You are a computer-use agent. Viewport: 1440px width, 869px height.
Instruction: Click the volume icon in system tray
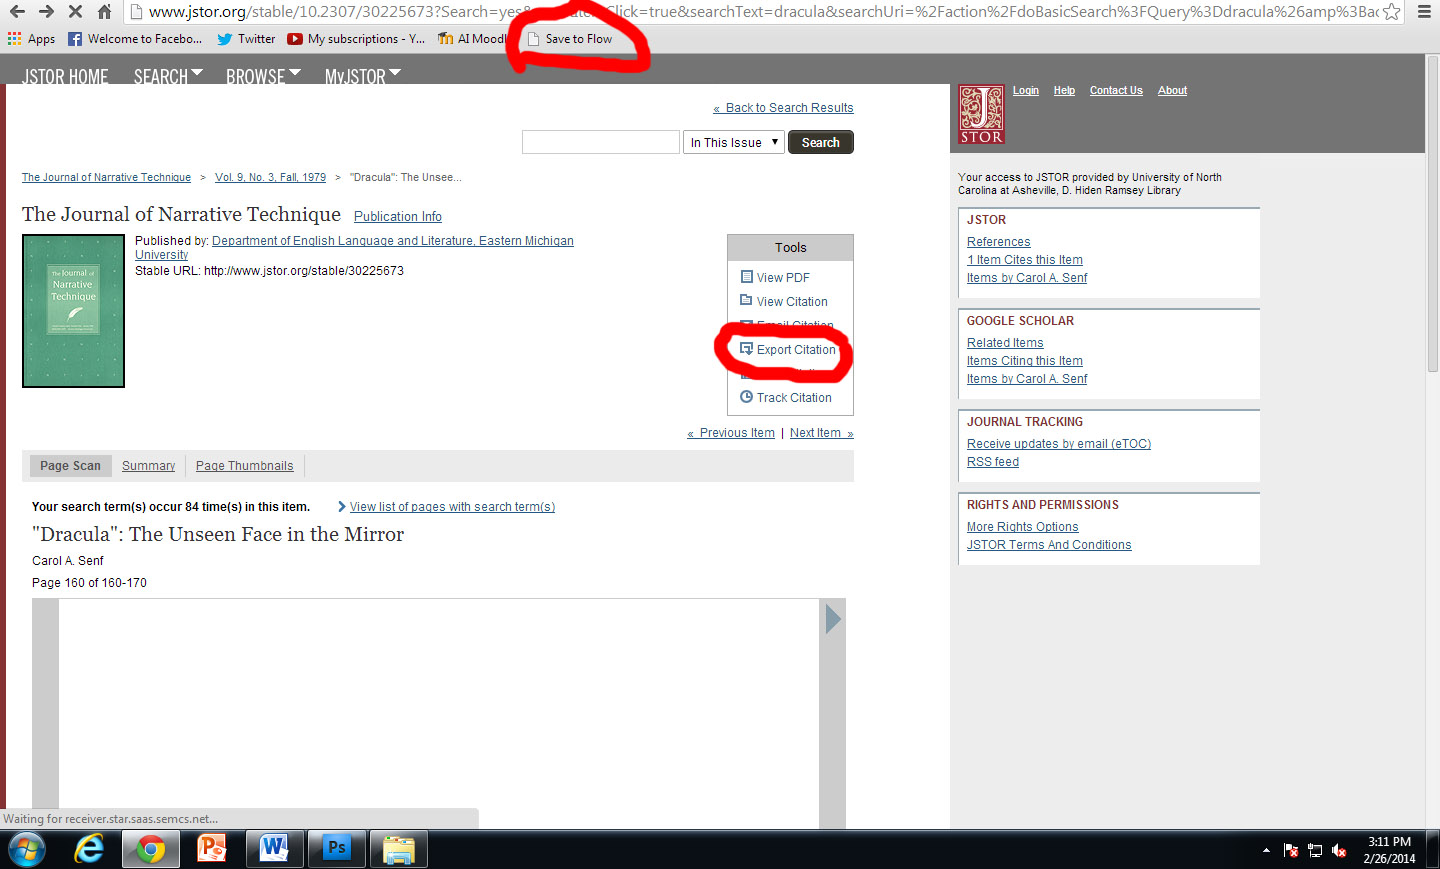pos(1339,851)
